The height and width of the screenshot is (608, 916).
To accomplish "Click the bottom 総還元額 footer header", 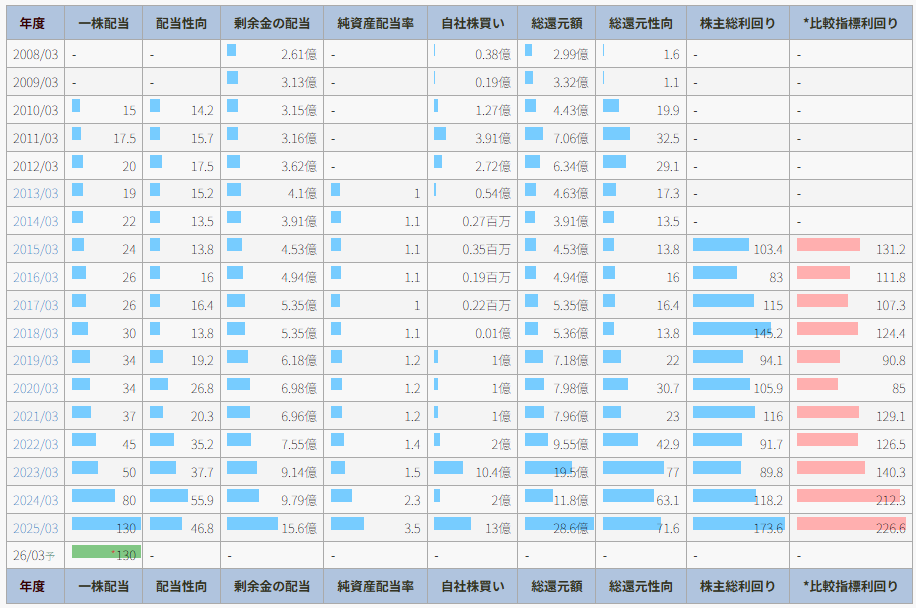I will (557, 586).
